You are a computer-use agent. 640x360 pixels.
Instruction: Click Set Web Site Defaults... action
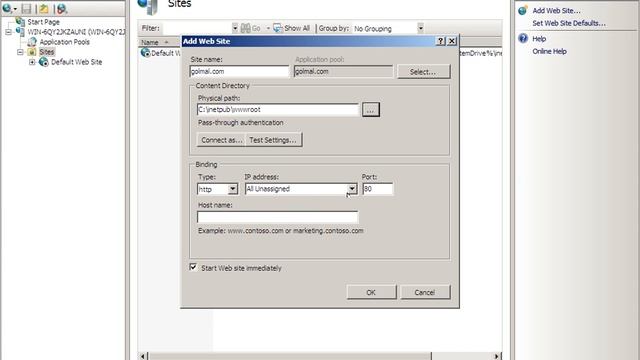click(569, 23)
